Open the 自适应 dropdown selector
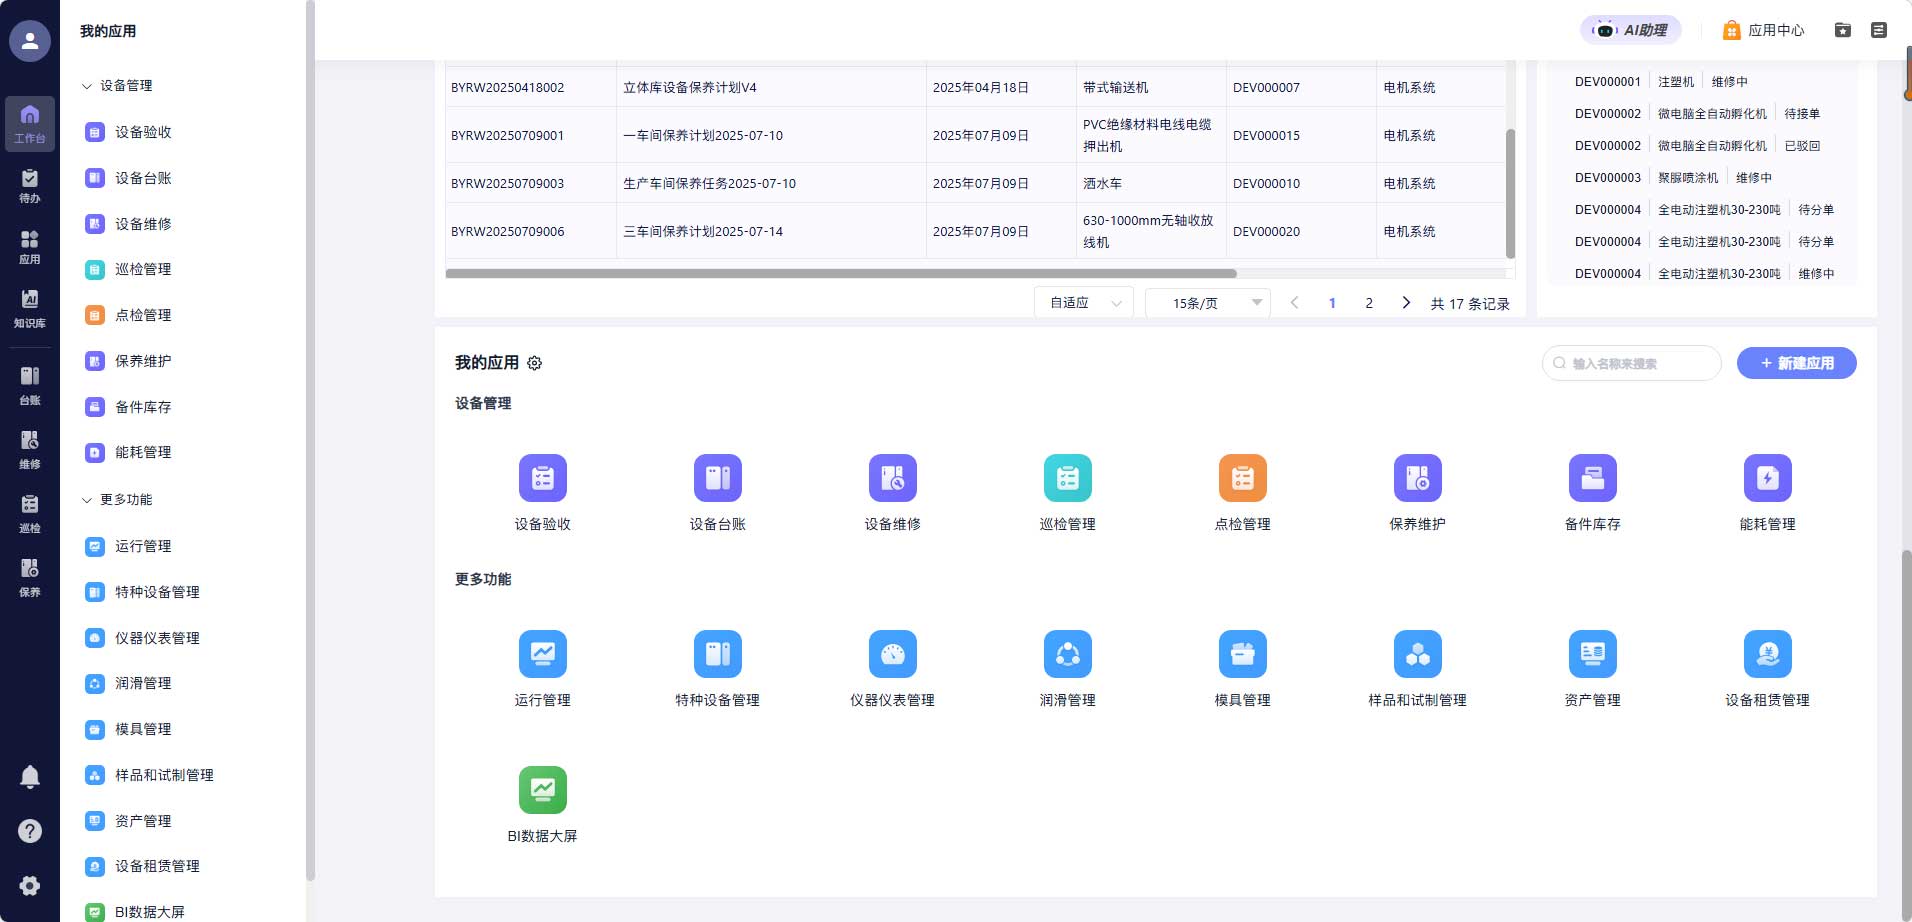Screen dimensions: 1912x922 coord(1084,303)
